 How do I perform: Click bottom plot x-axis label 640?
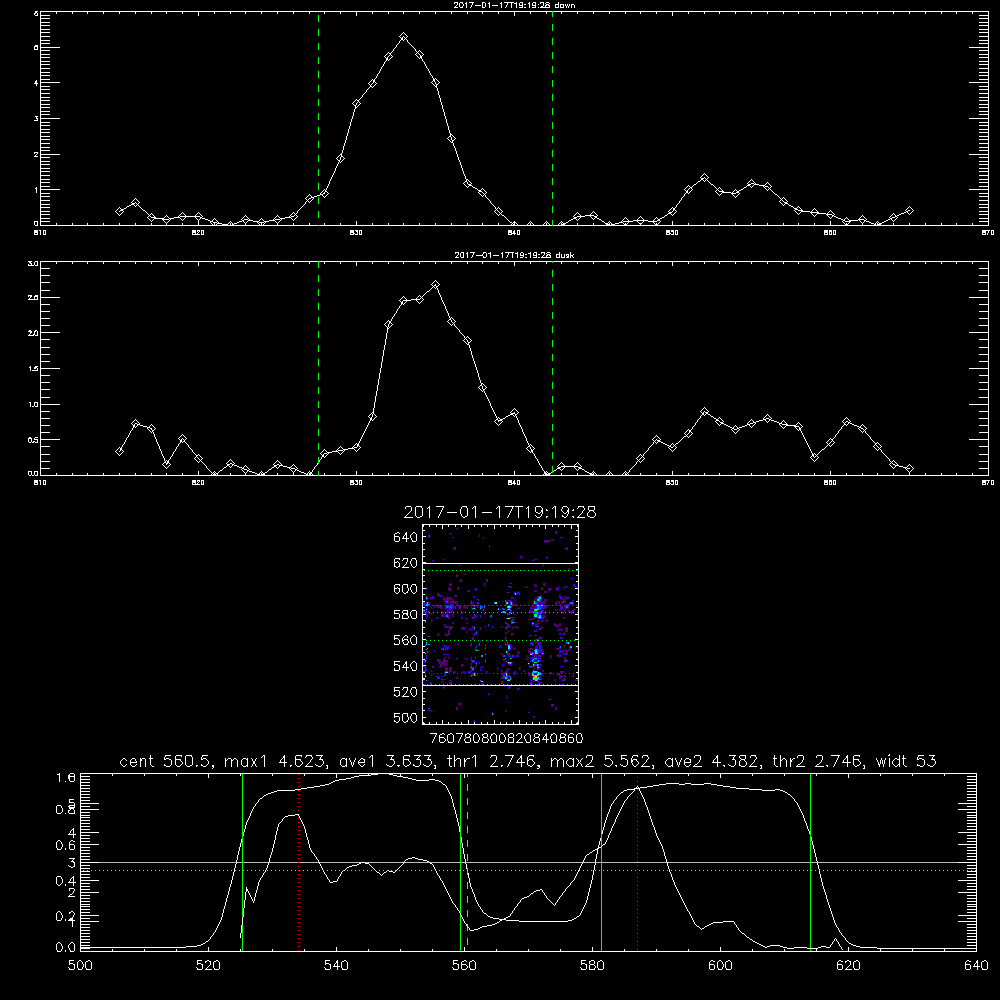click(x=976, y=966)
